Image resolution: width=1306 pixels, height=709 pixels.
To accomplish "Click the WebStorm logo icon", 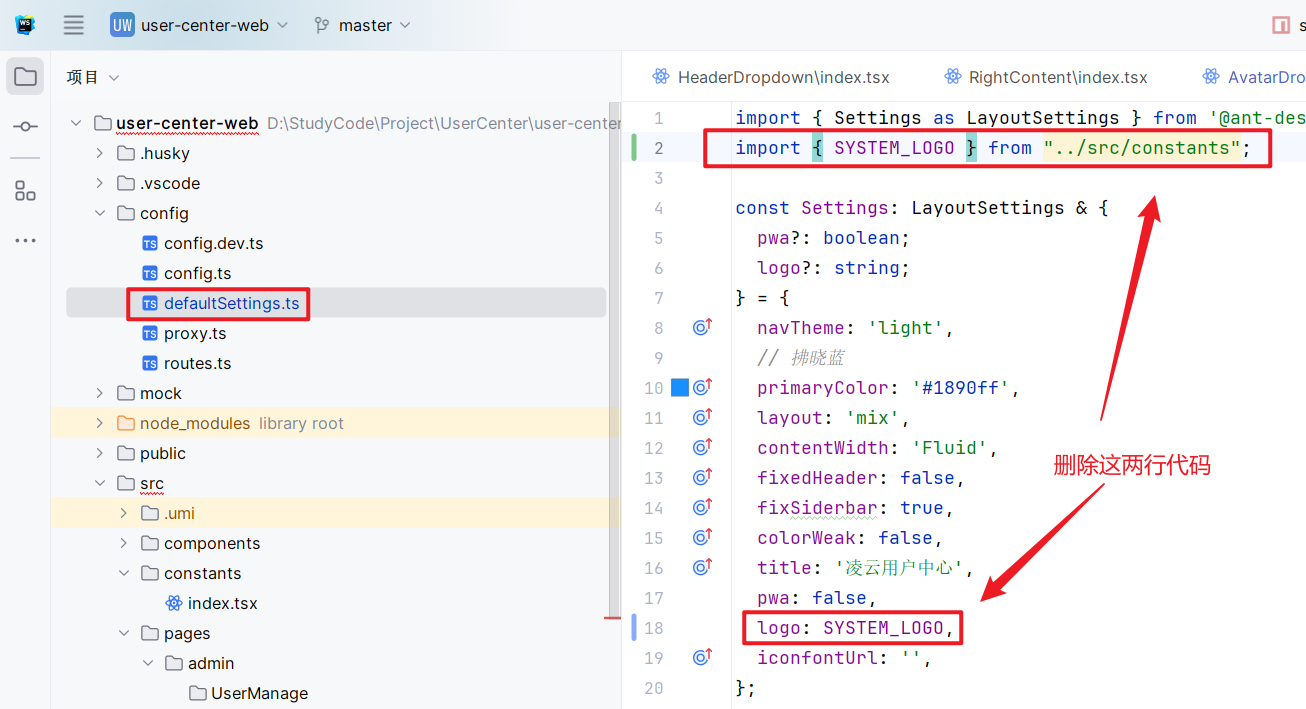I will pyautogui.click(x=25, y=25).
